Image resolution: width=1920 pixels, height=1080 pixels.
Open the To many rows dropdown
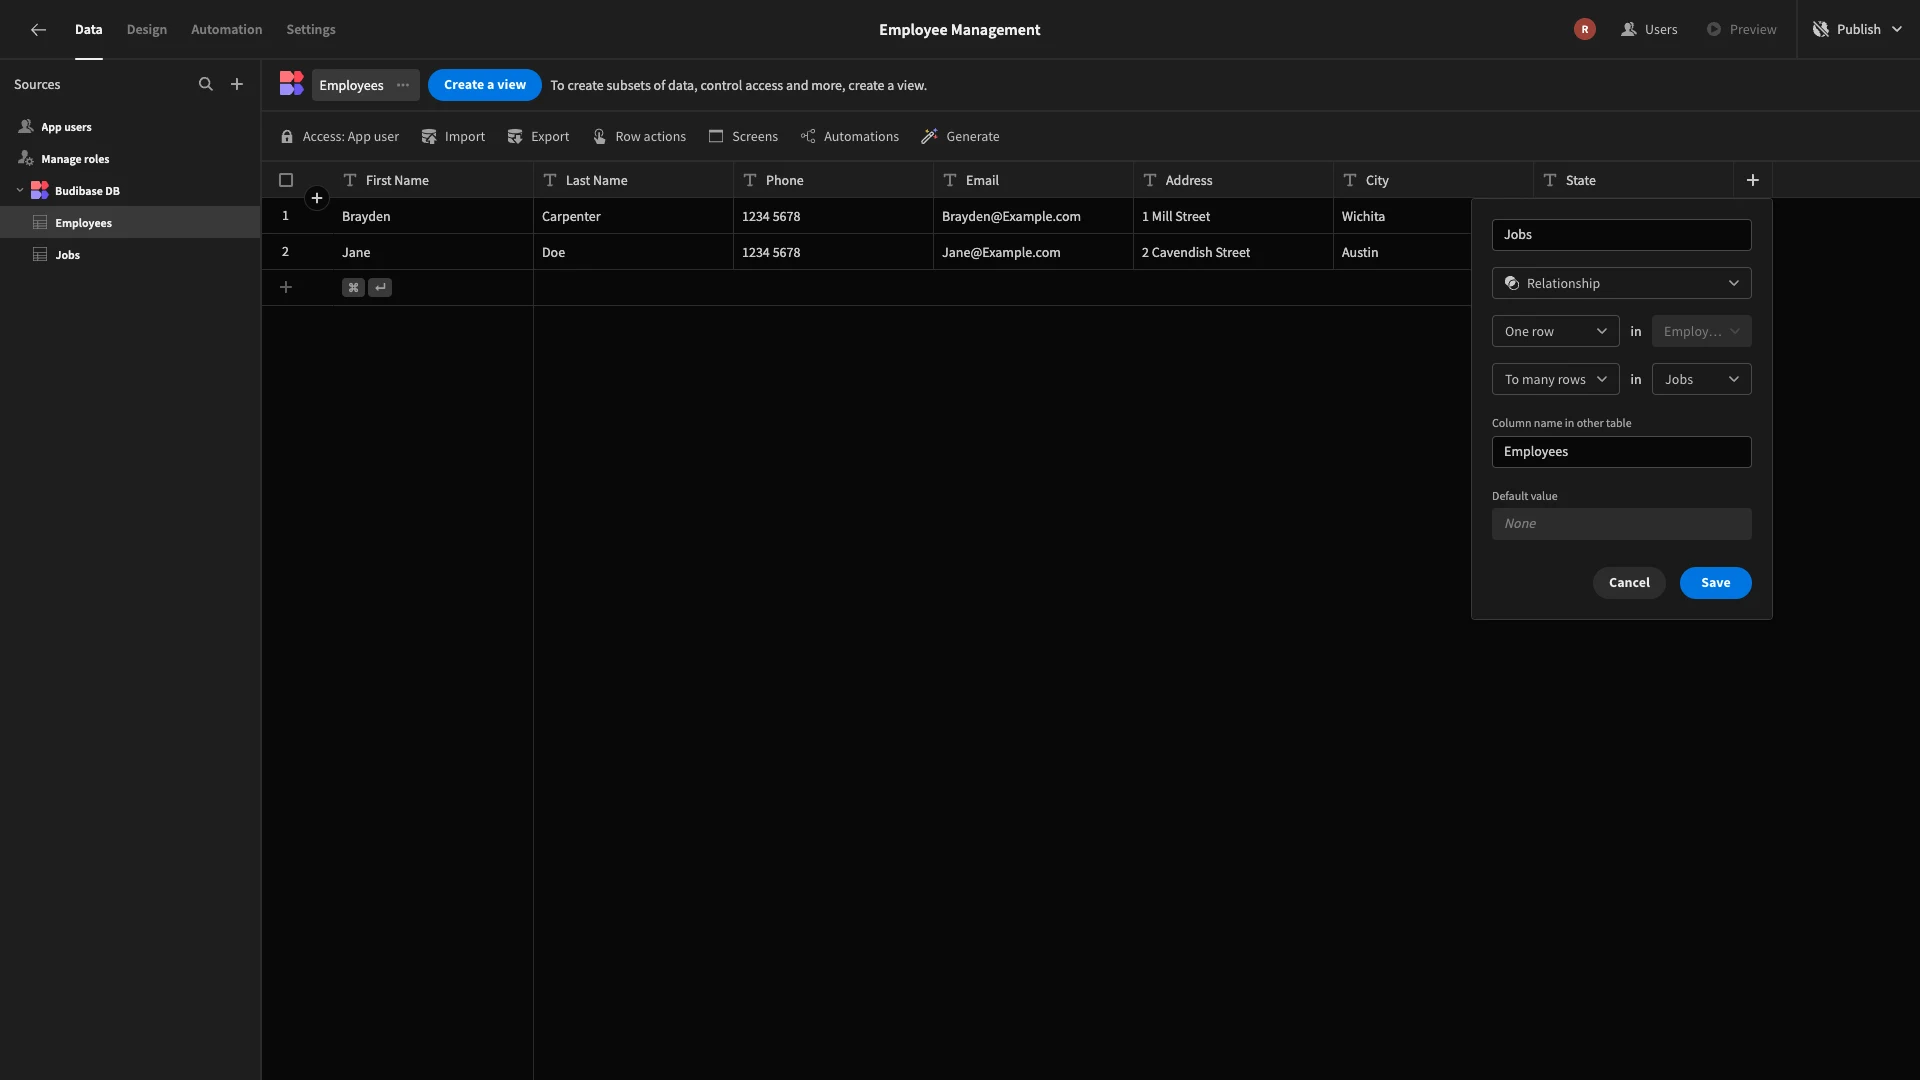(x=1556, y=380)
